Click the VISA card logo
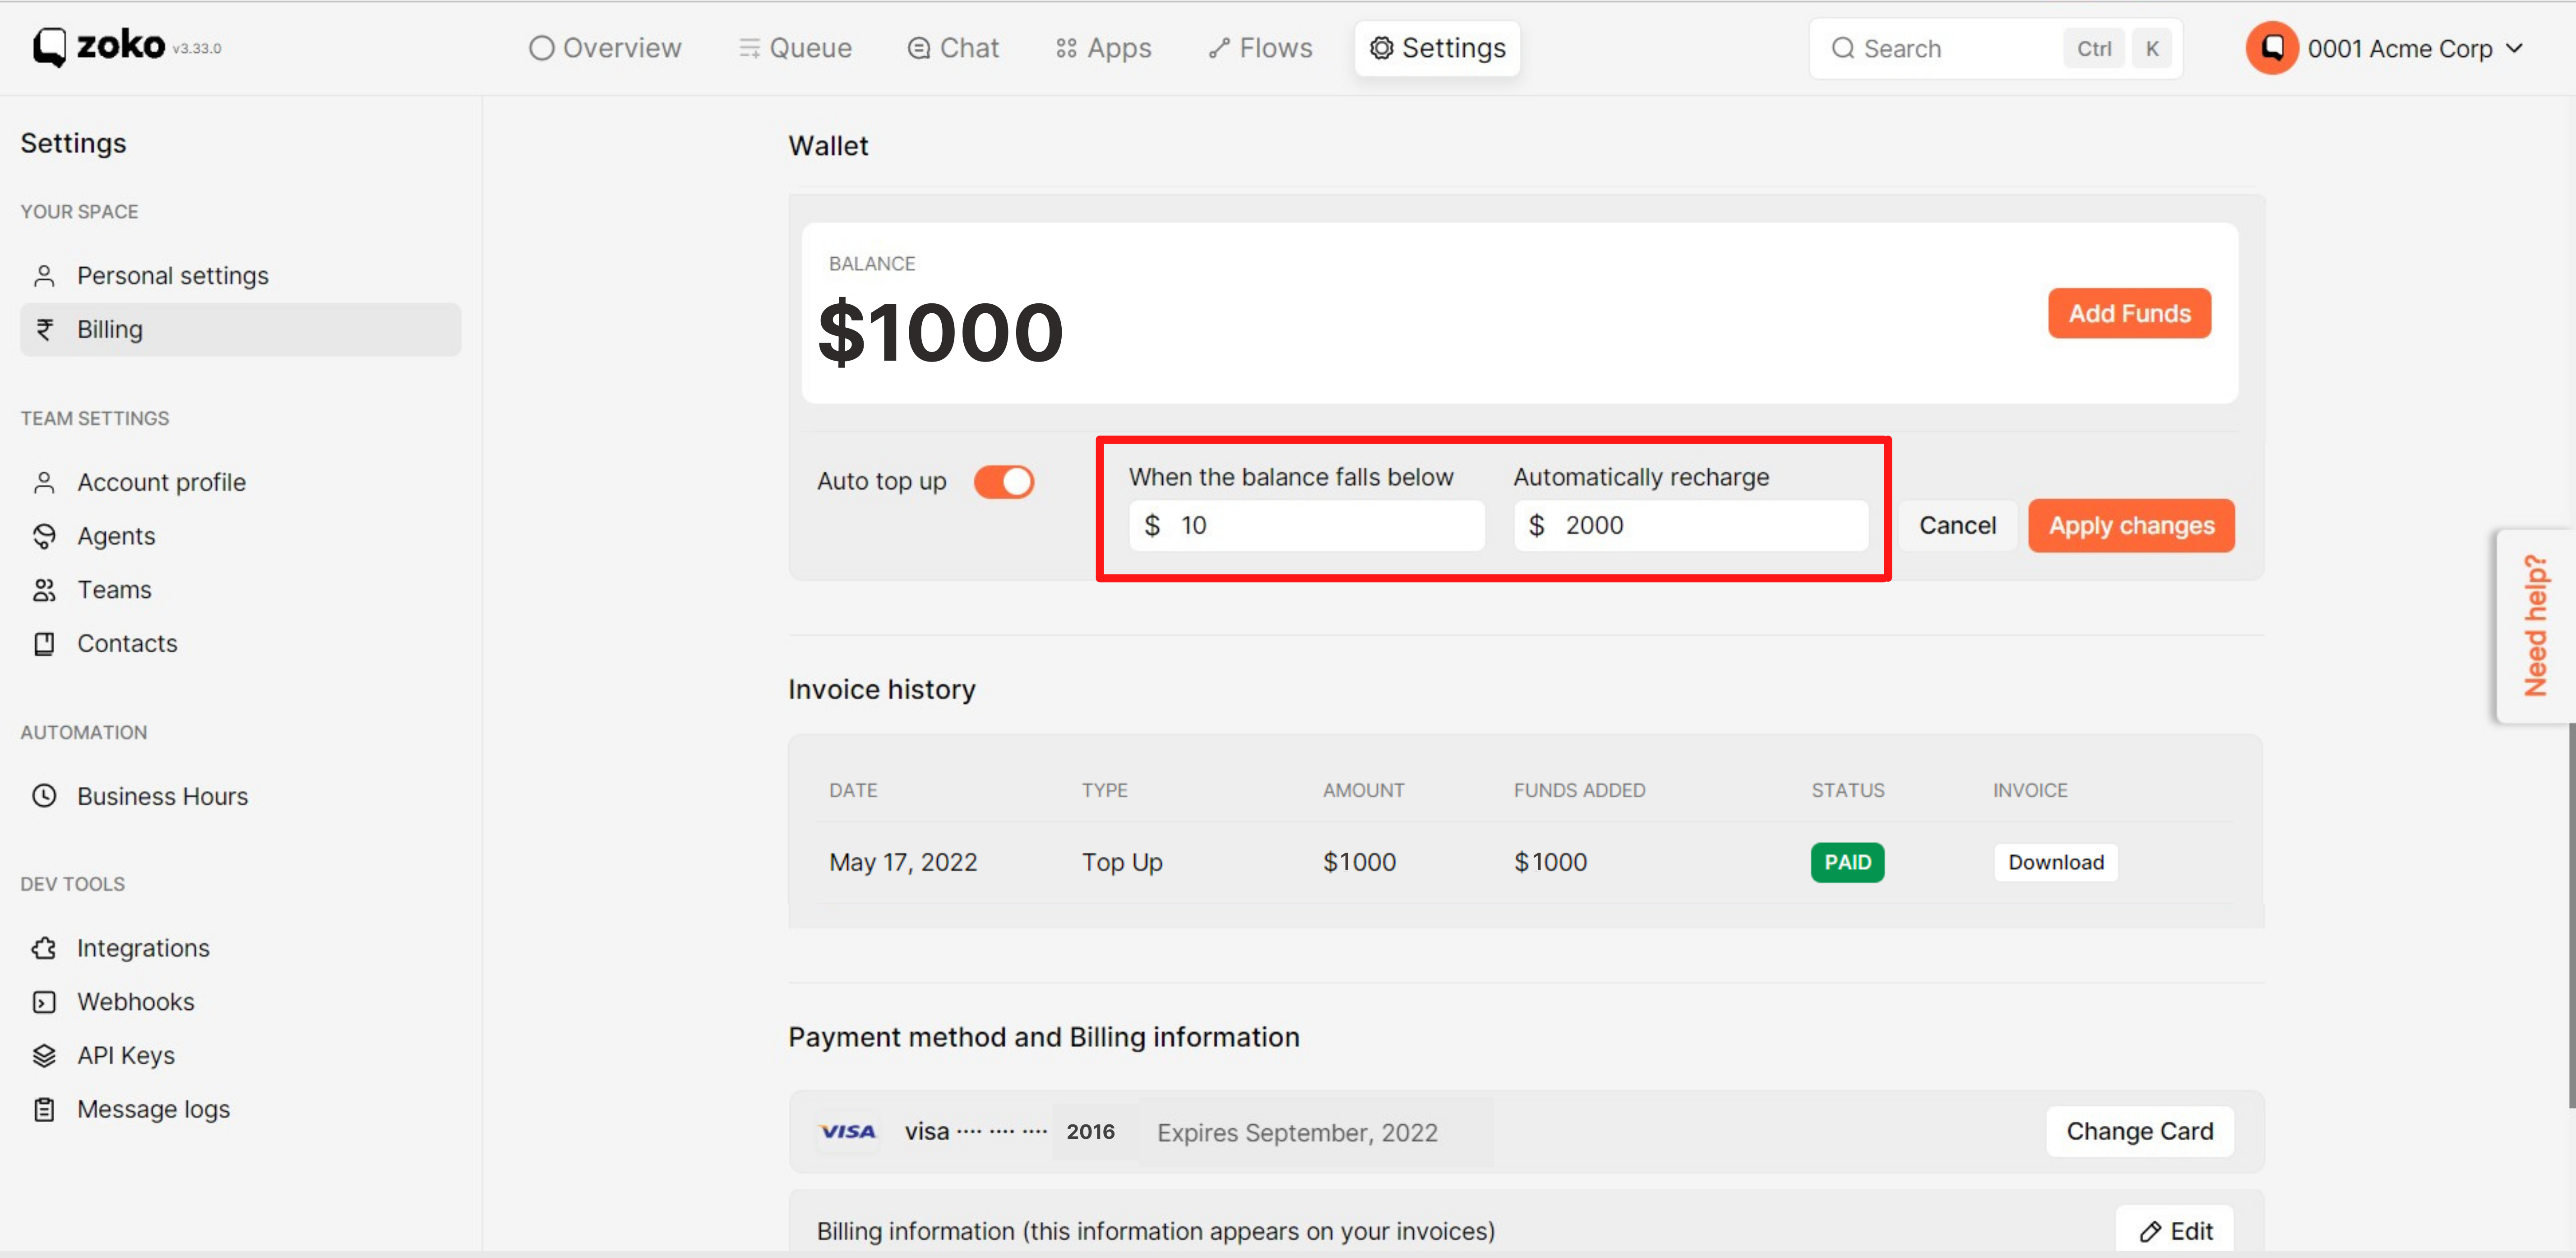 pos(847,1131)
